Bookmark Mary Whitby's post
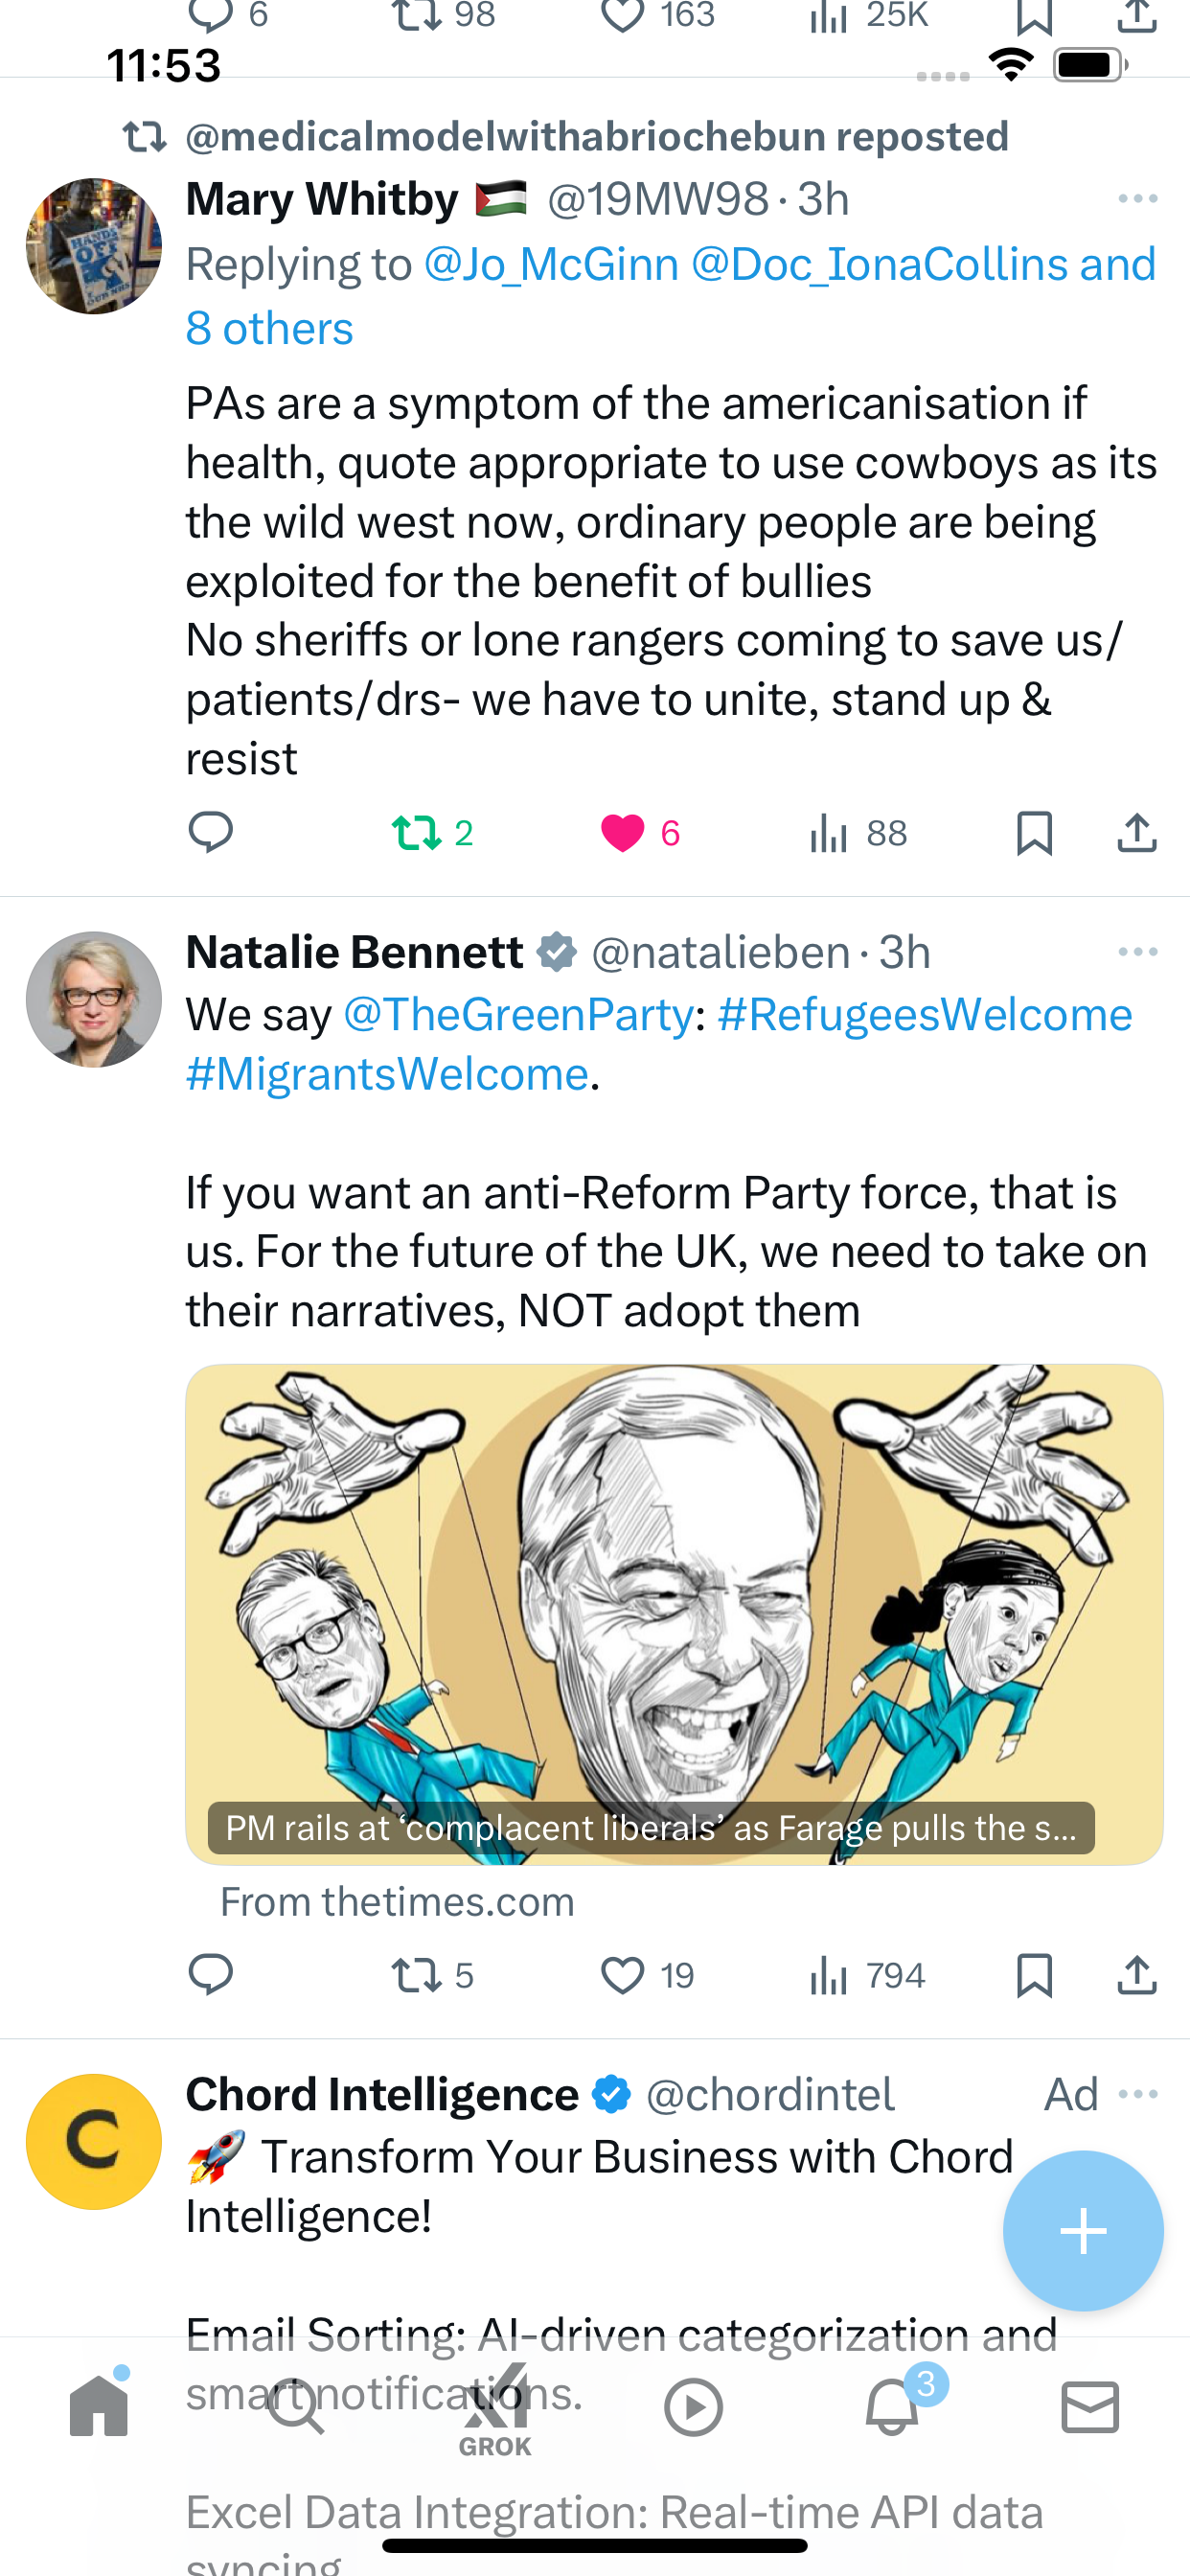This screenshot has height=2576, width=1190. pos(1034,832)
